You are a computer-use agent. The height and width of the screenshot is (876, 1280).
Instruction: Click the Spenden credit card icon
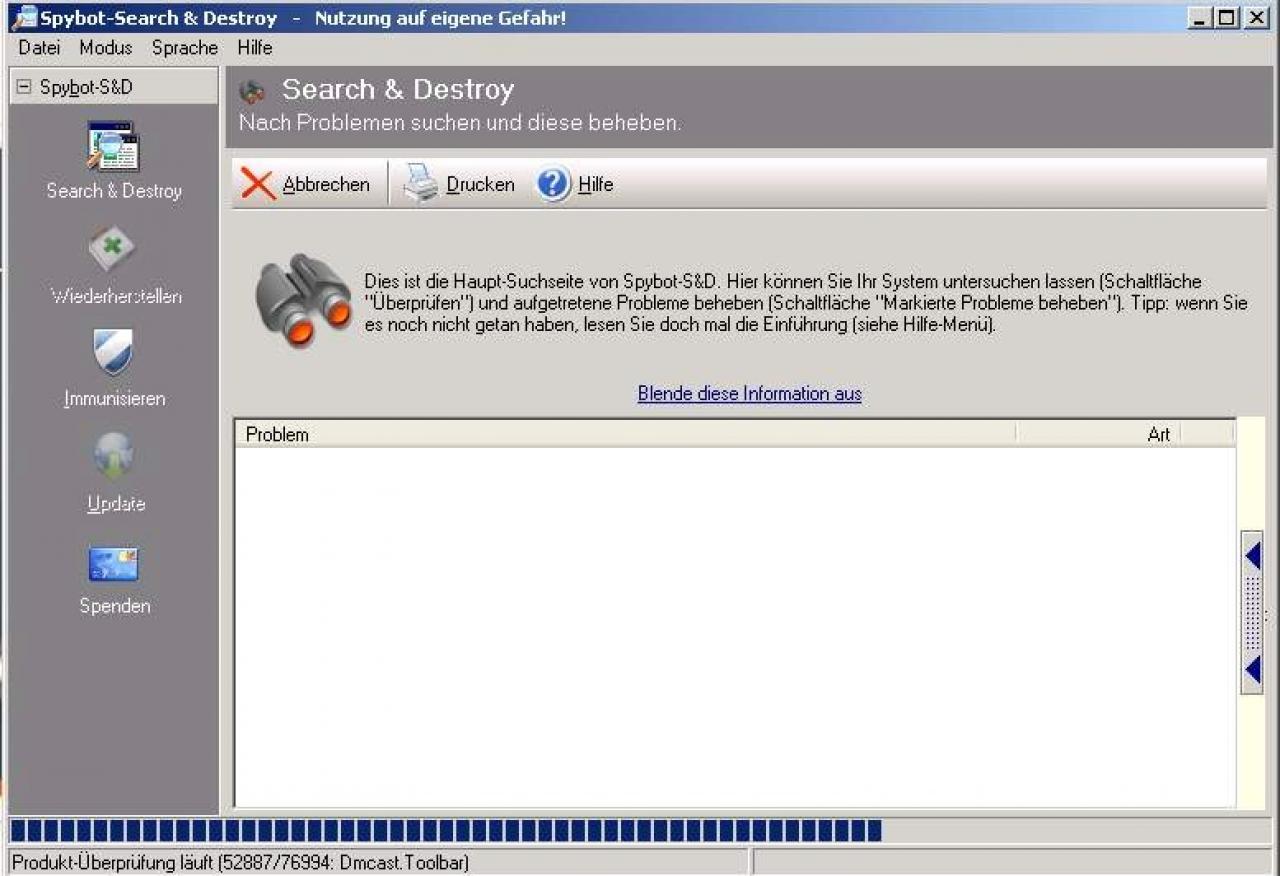(113, 564)
